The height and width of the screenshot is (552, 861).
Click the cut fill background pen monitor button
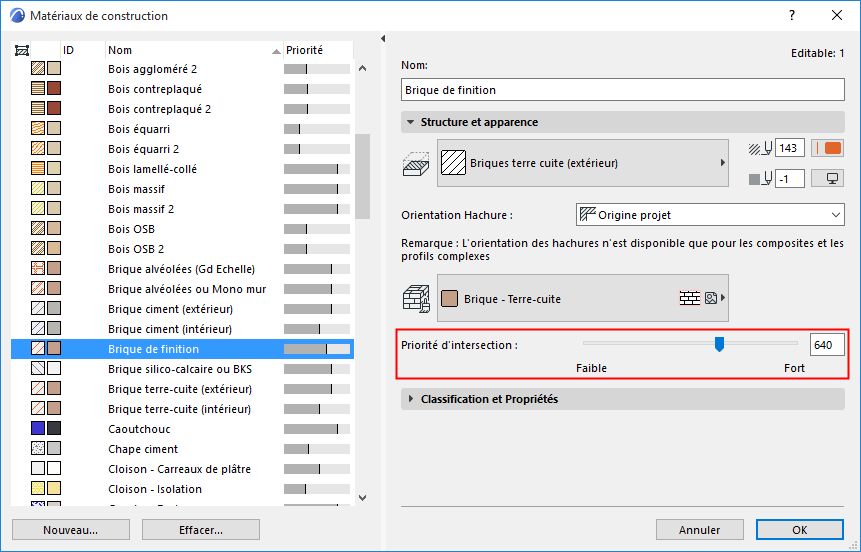coord(832,178)
